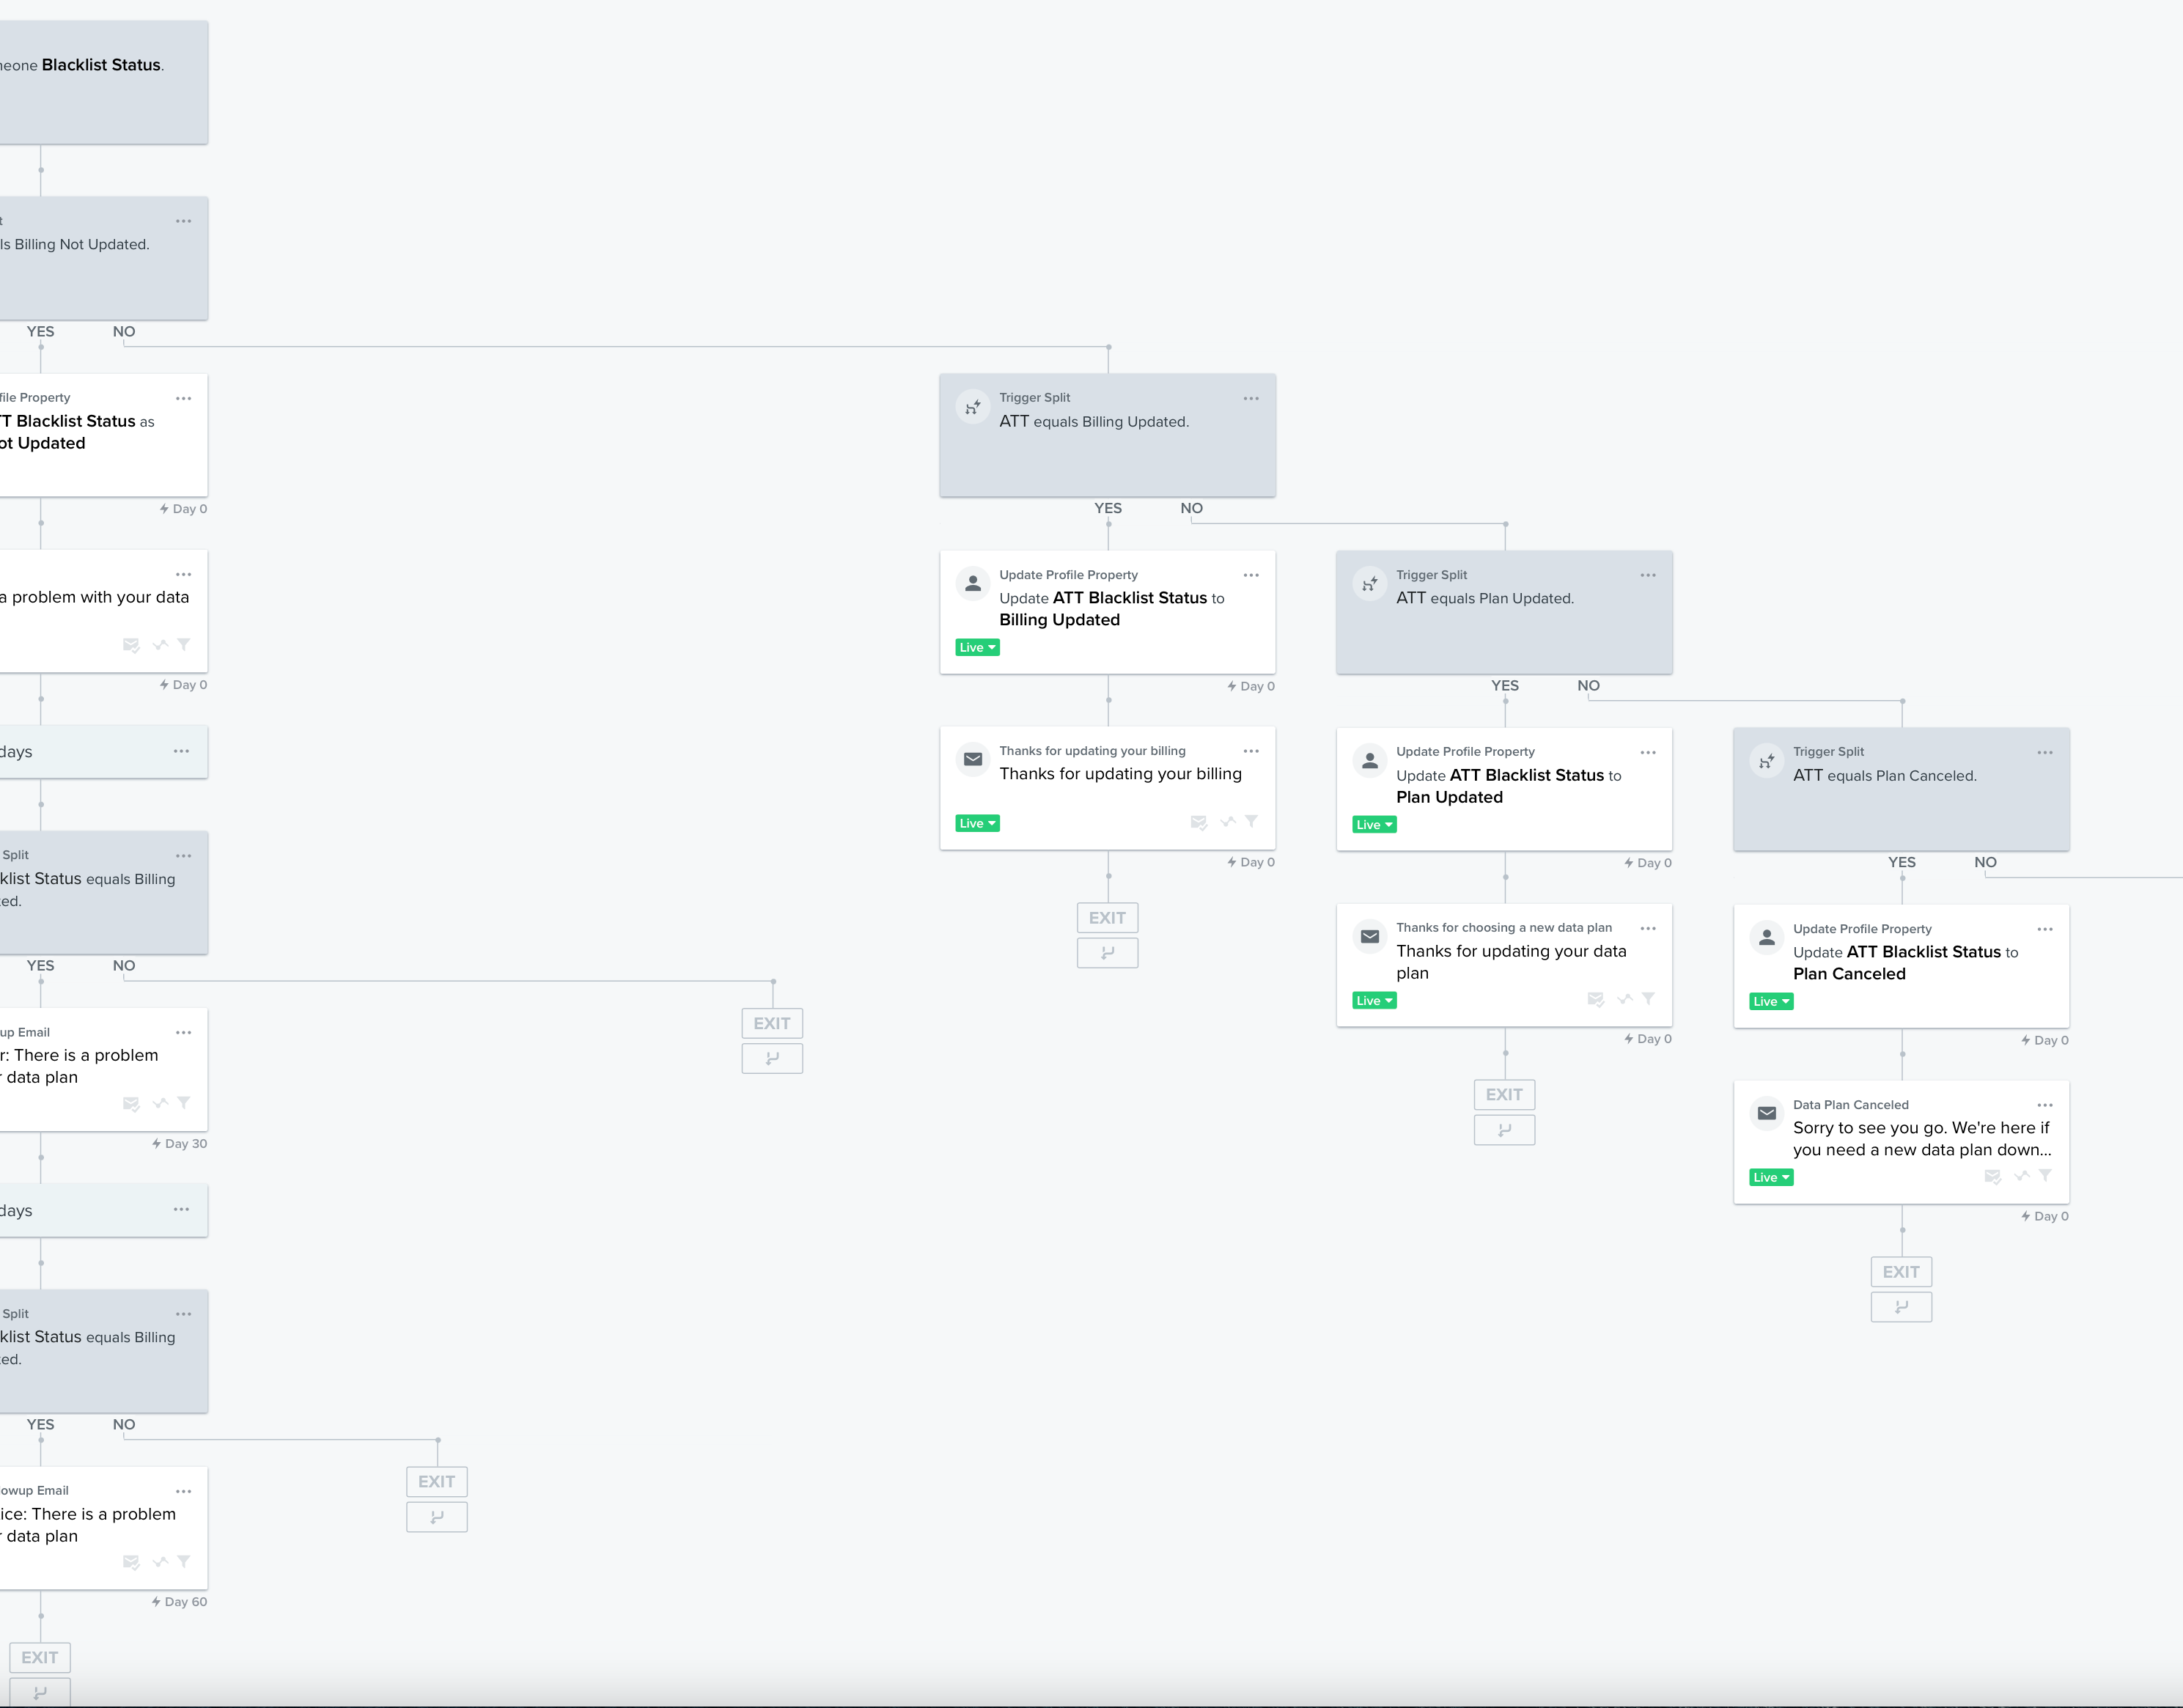Click 'Blacklist Status' text in the top trigger card
This screenshot has width=2183, height=1708.
tap(101, 65)
